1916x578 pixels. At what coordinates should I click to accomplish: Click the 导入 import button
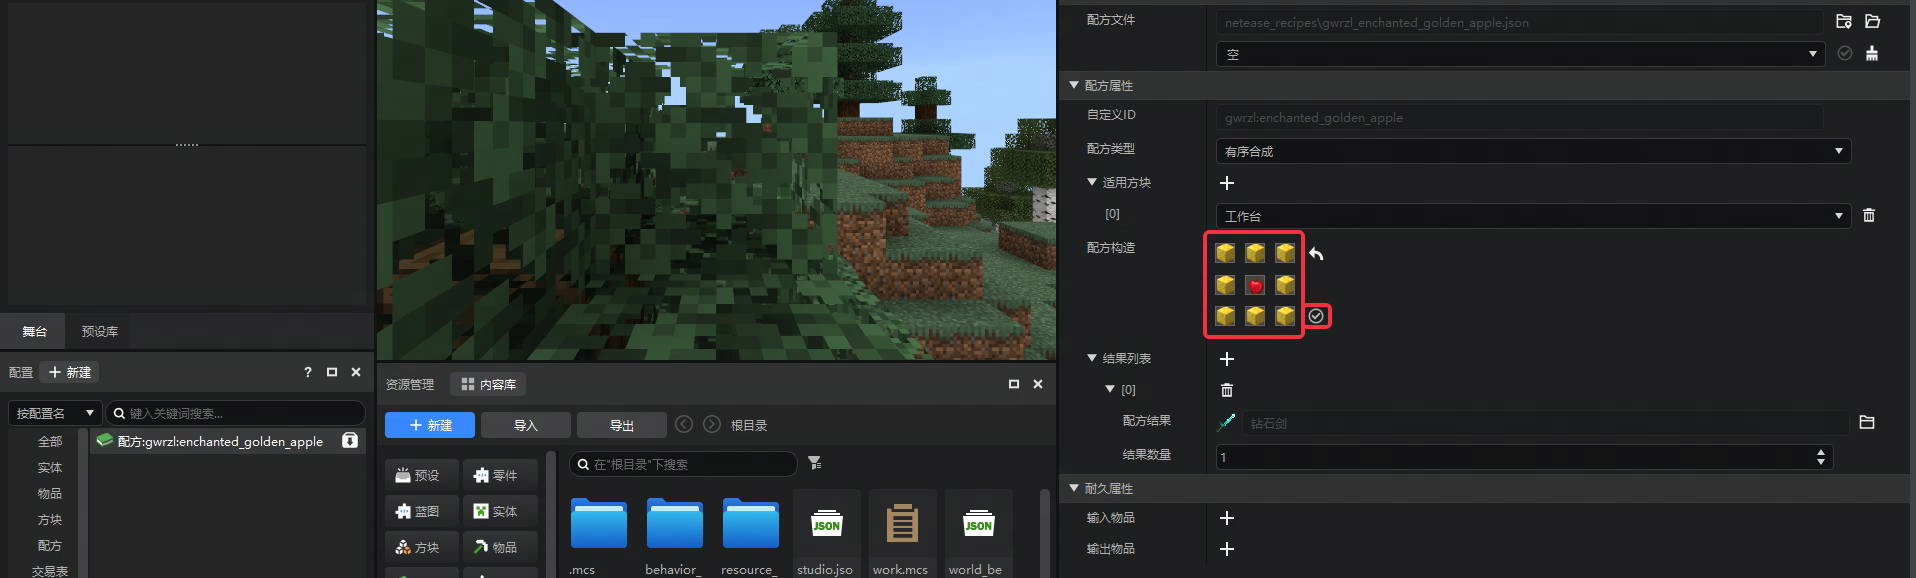(525, 425)
